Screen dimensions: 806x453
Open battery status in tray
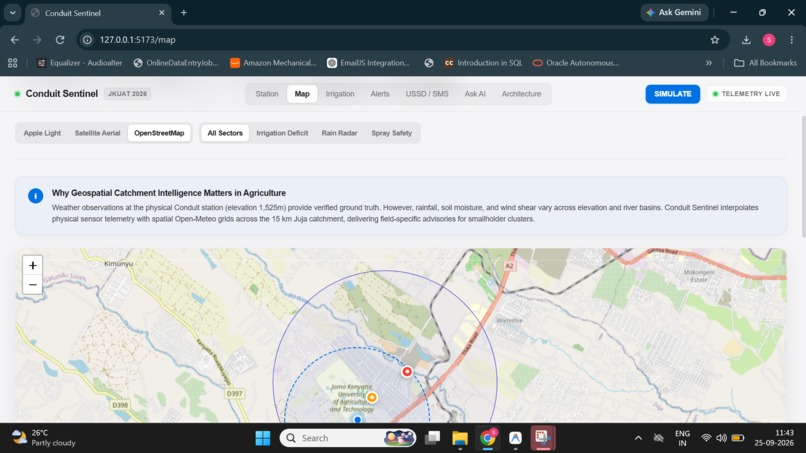point(738,438)
